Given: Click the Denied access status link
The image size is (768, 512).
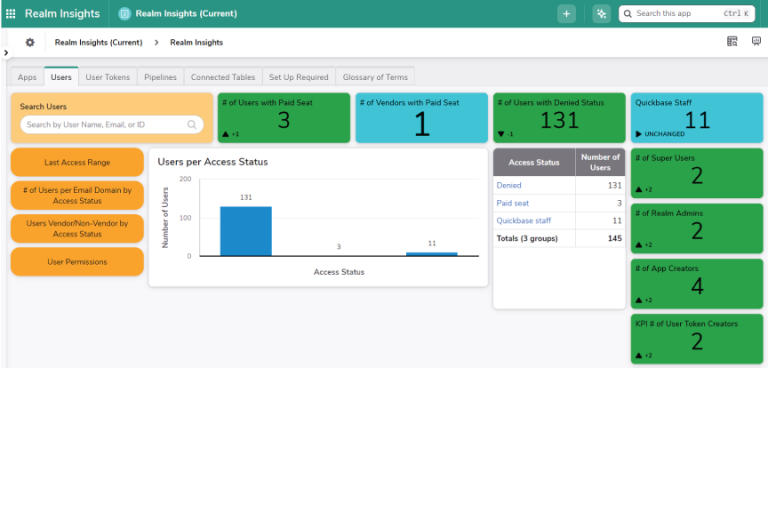Looking at the screenshot, I should coord(509,185).
